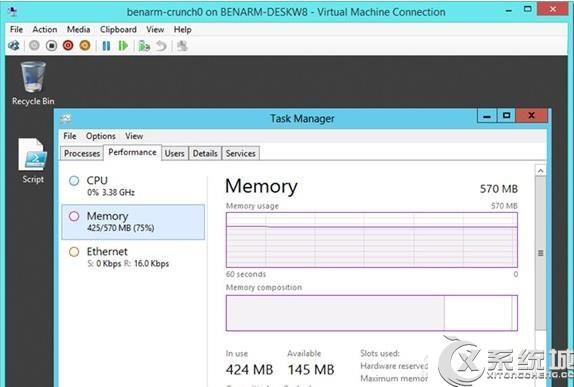
Task: Click the Virtual Machine Connection window icon
Action: pos(12,12)
